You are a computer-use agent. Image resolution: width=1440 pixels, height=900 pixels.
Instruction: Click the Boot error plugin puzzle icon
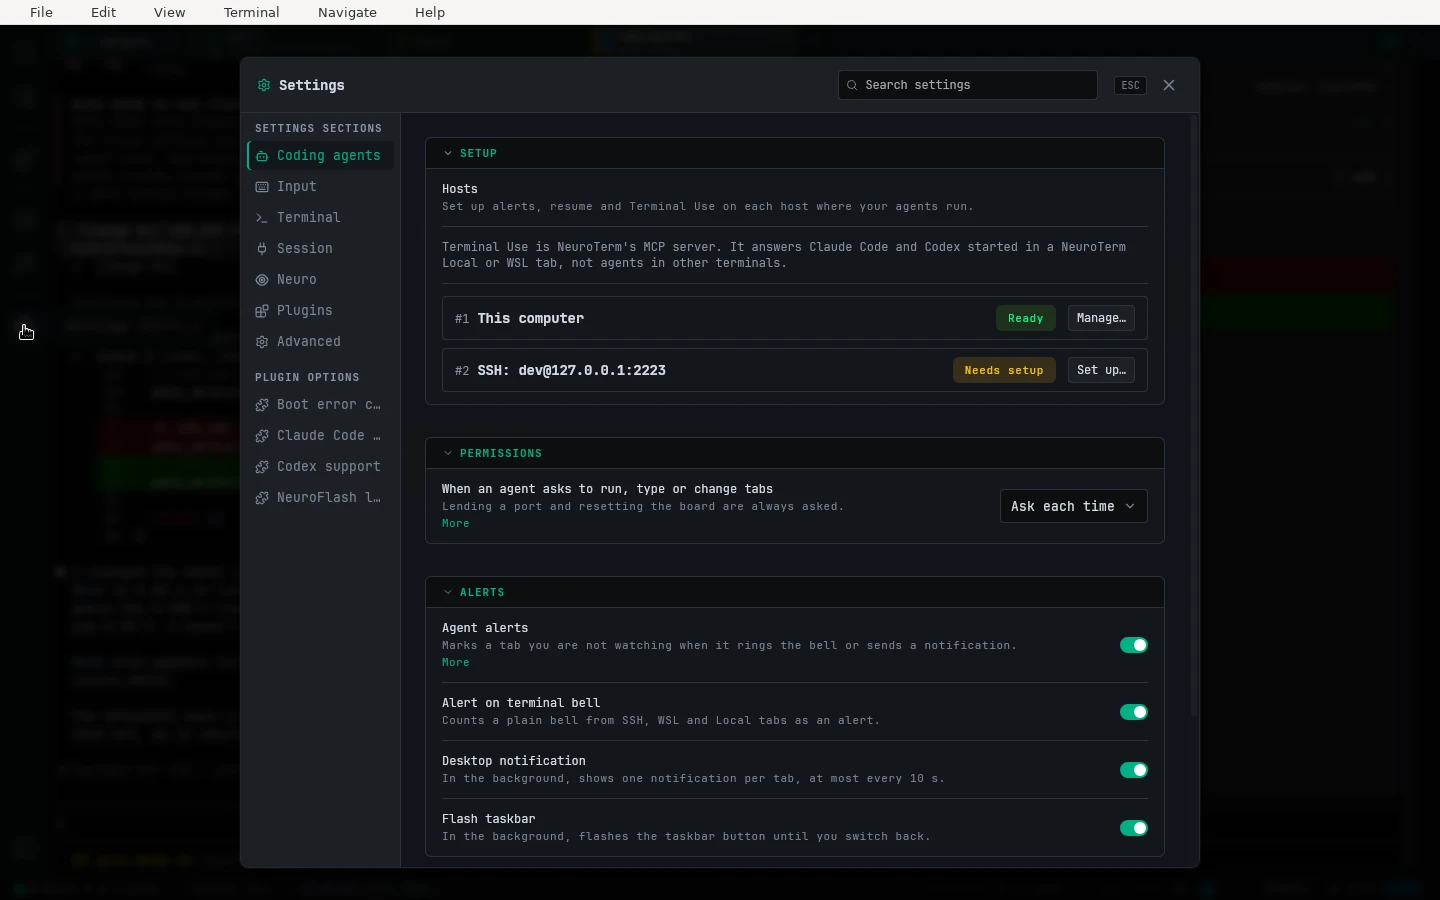262,405
